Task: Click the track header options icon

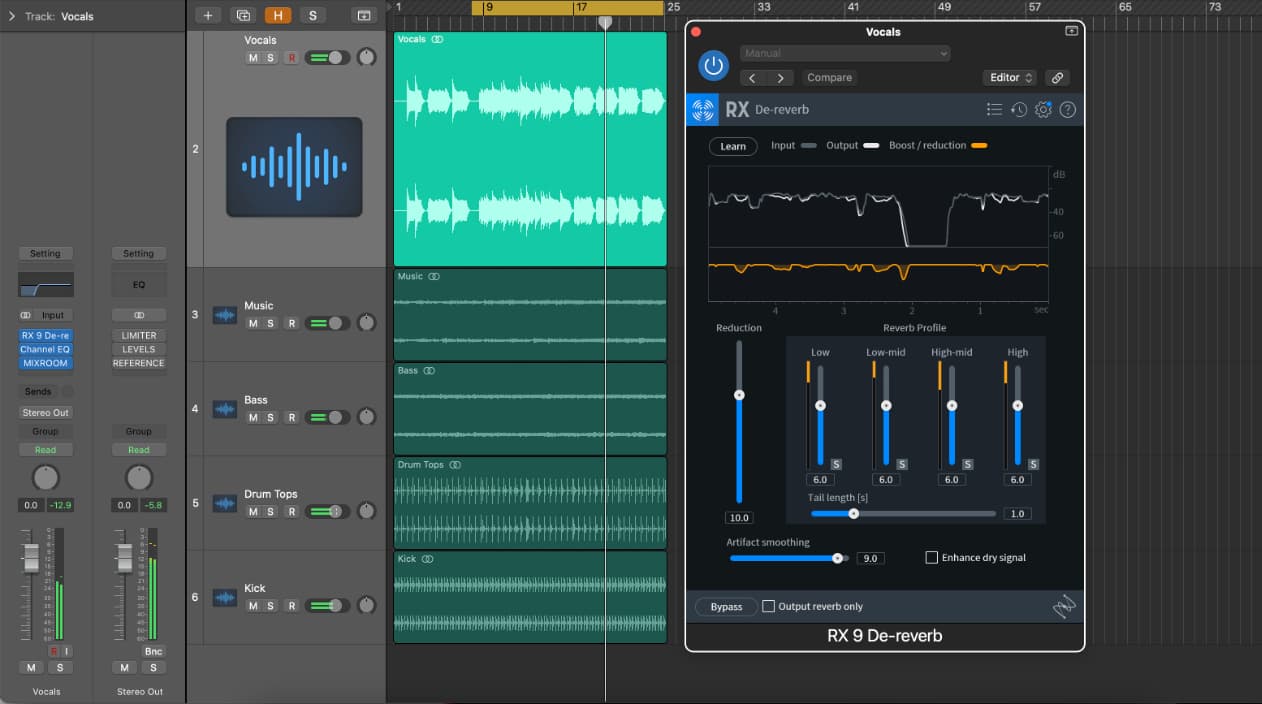Action: coord(364,15)
